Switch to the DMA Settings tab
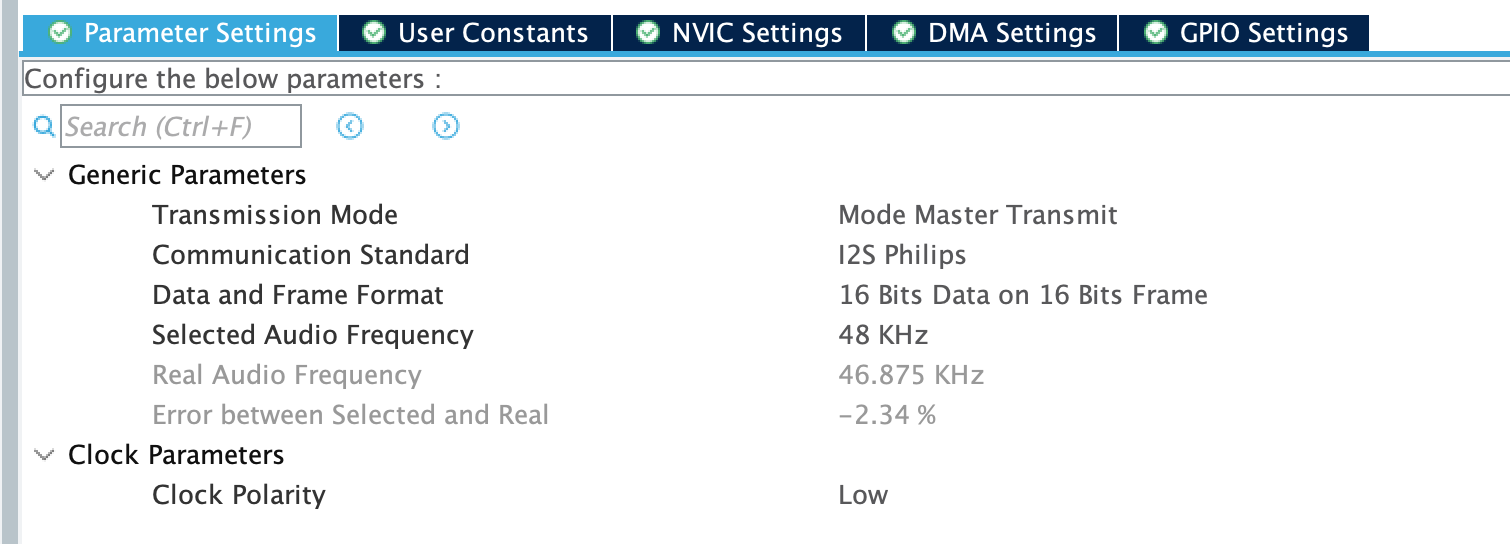 1009,33
